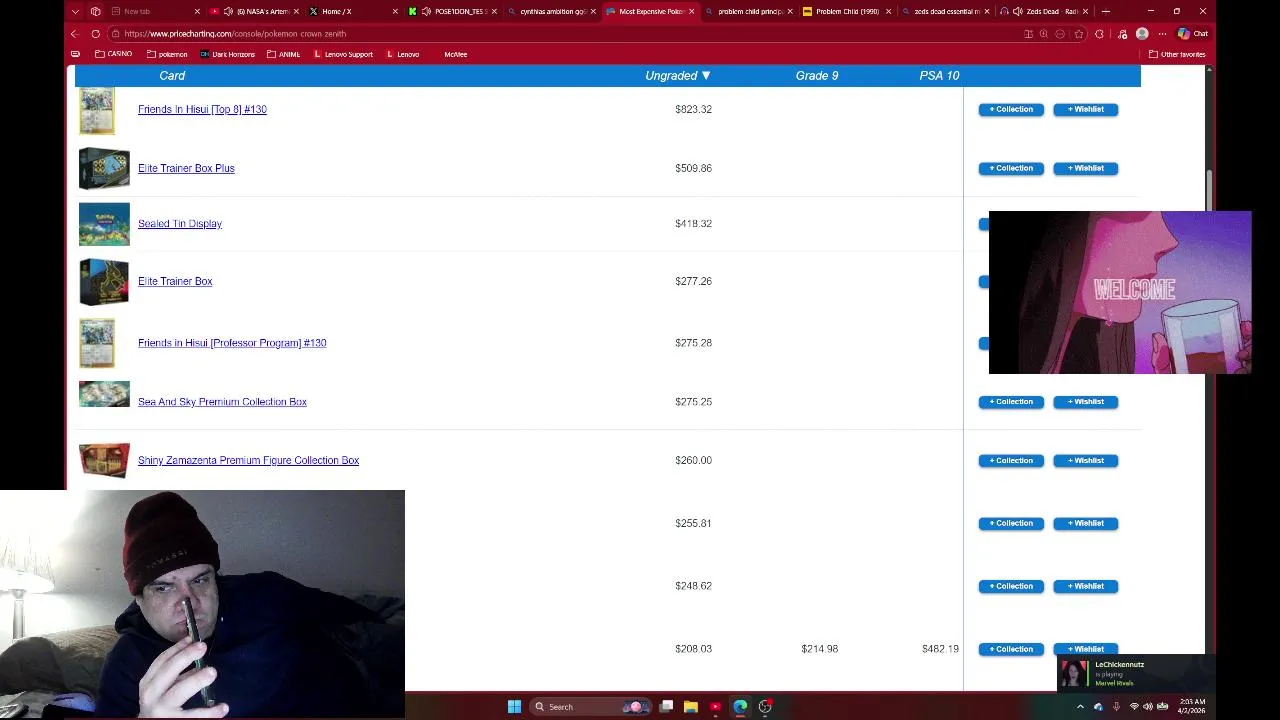Image resolution: width=1280 pixels, height=720 pixels.
Task: Open the ANIME bookmarks folder
Action: tap(284, 54)
